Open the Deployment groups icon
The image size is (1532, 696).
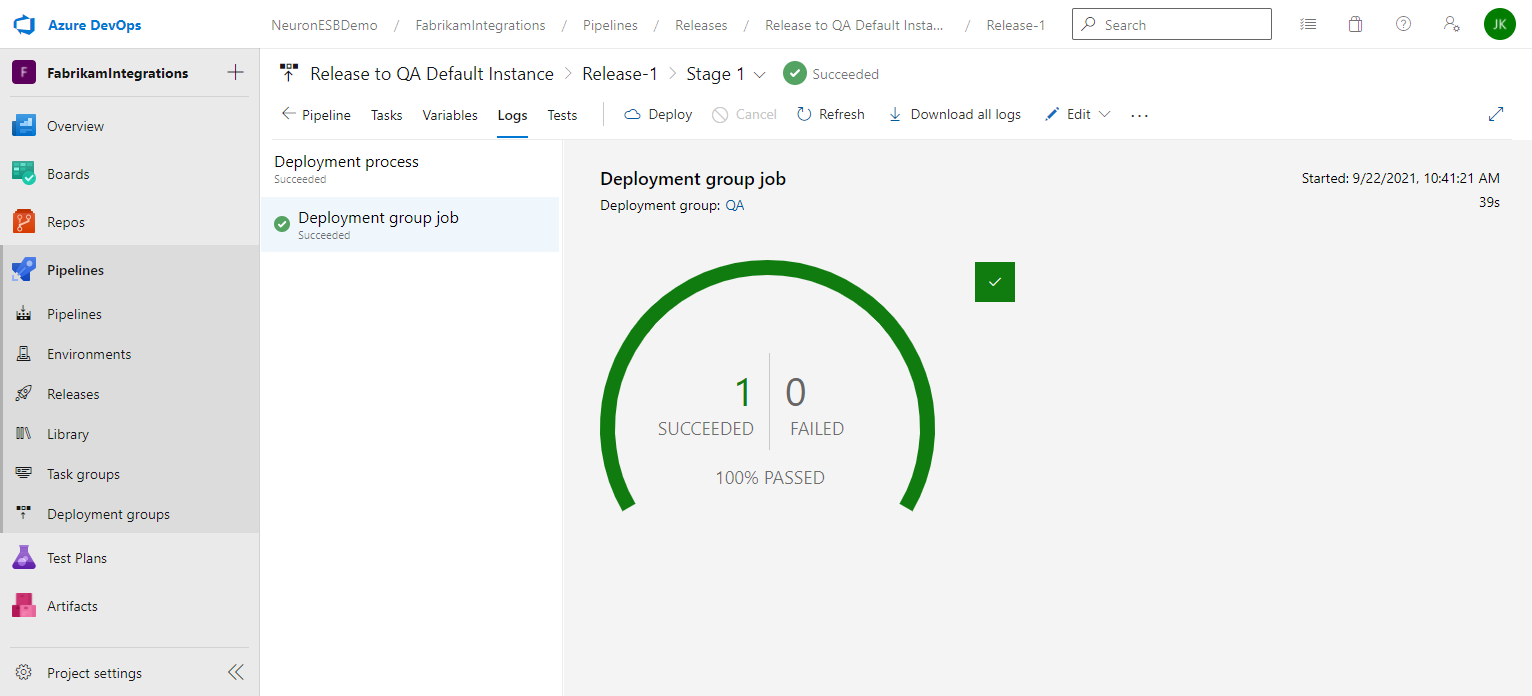(x=24, y=514)
